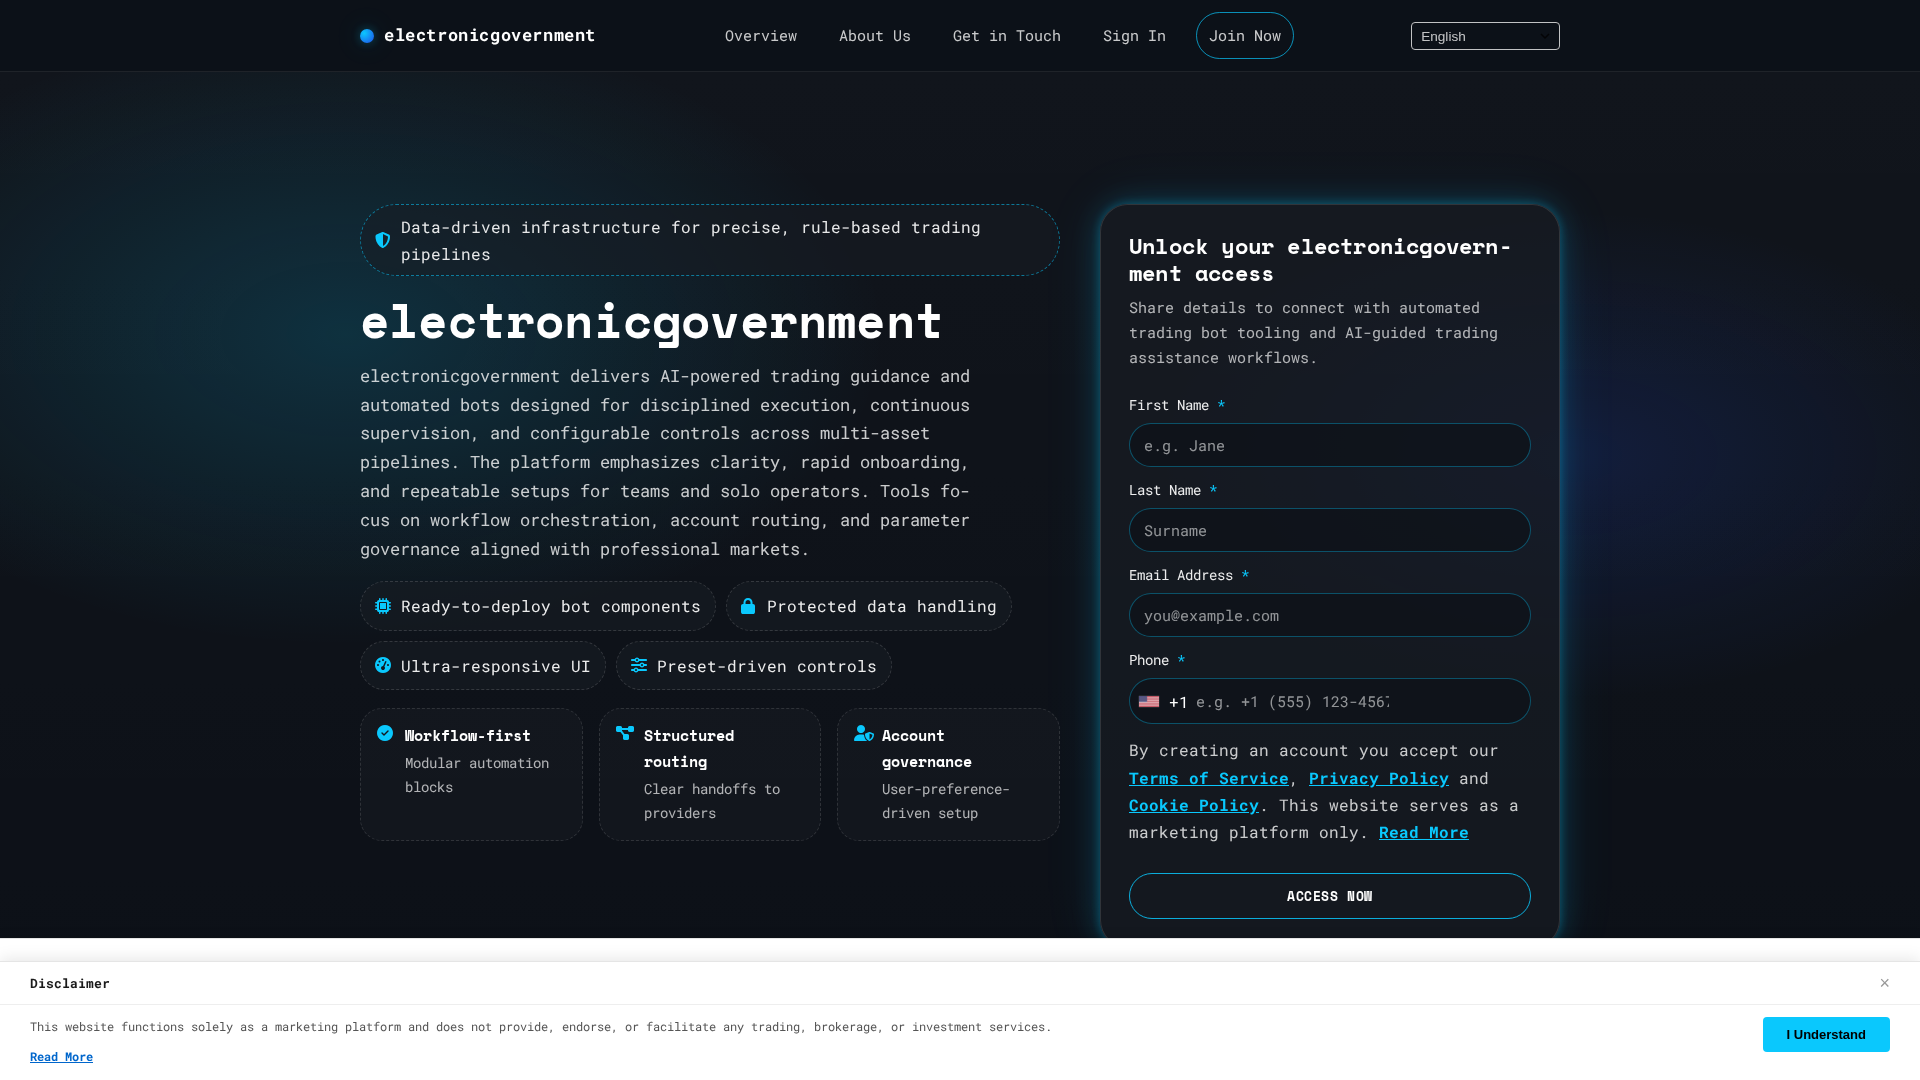Screen dimensions: 1920x1080
Task: Click the electronicgovernment brand name in header
Action: [489, 36]
